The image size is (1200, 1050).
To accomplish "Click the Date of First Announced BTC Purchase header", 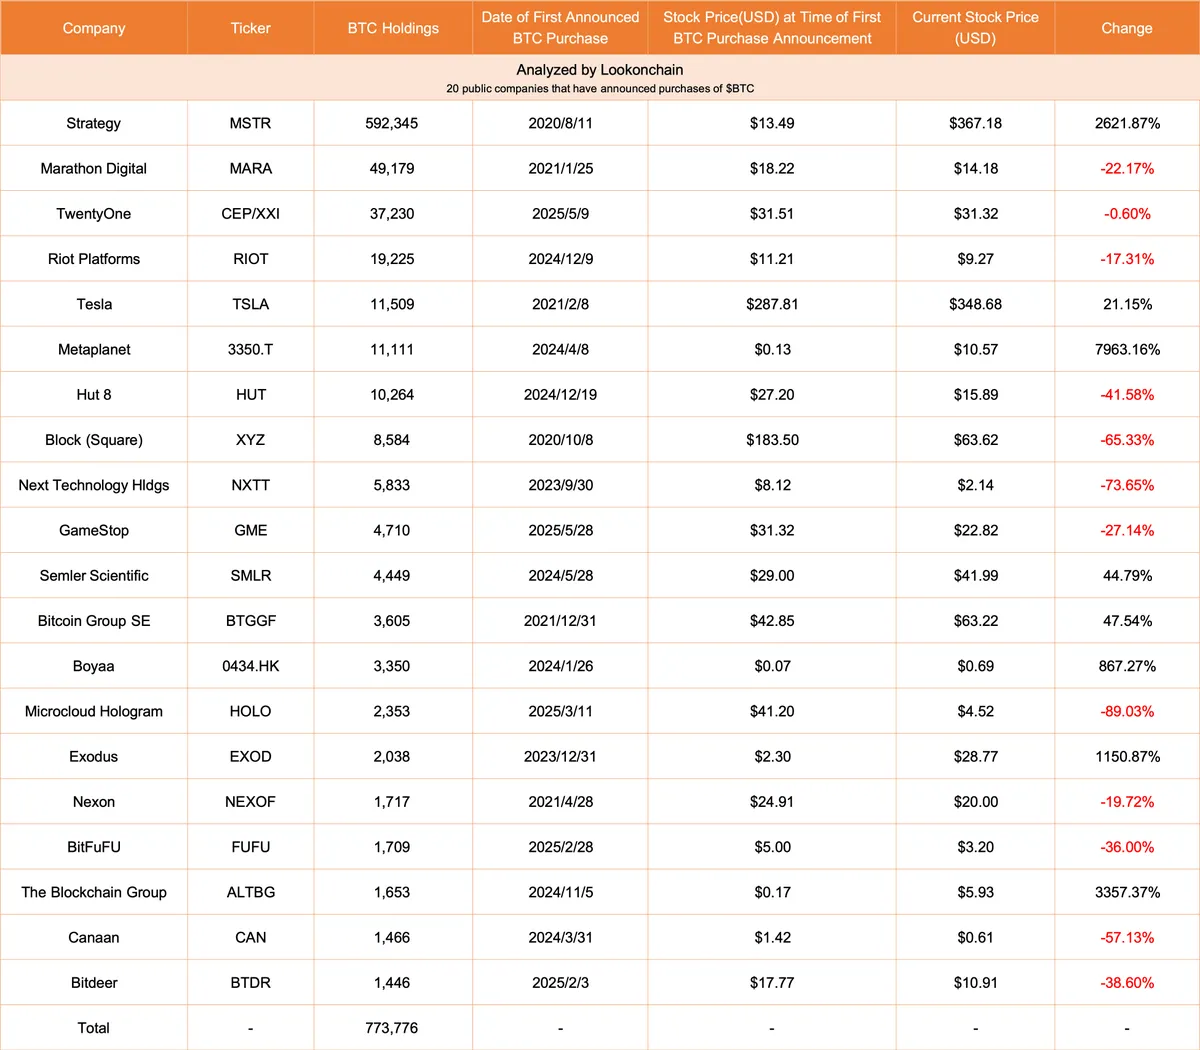I will [x=560, y=28].
